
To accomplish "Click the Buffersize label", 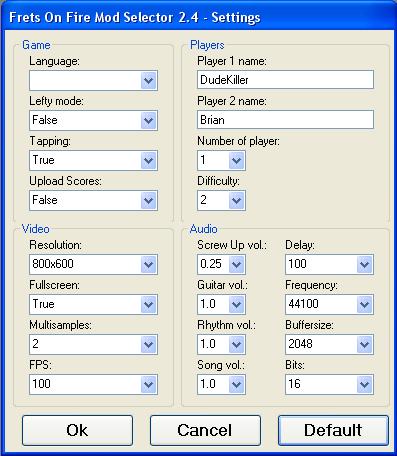I will [x=309, y=325].
